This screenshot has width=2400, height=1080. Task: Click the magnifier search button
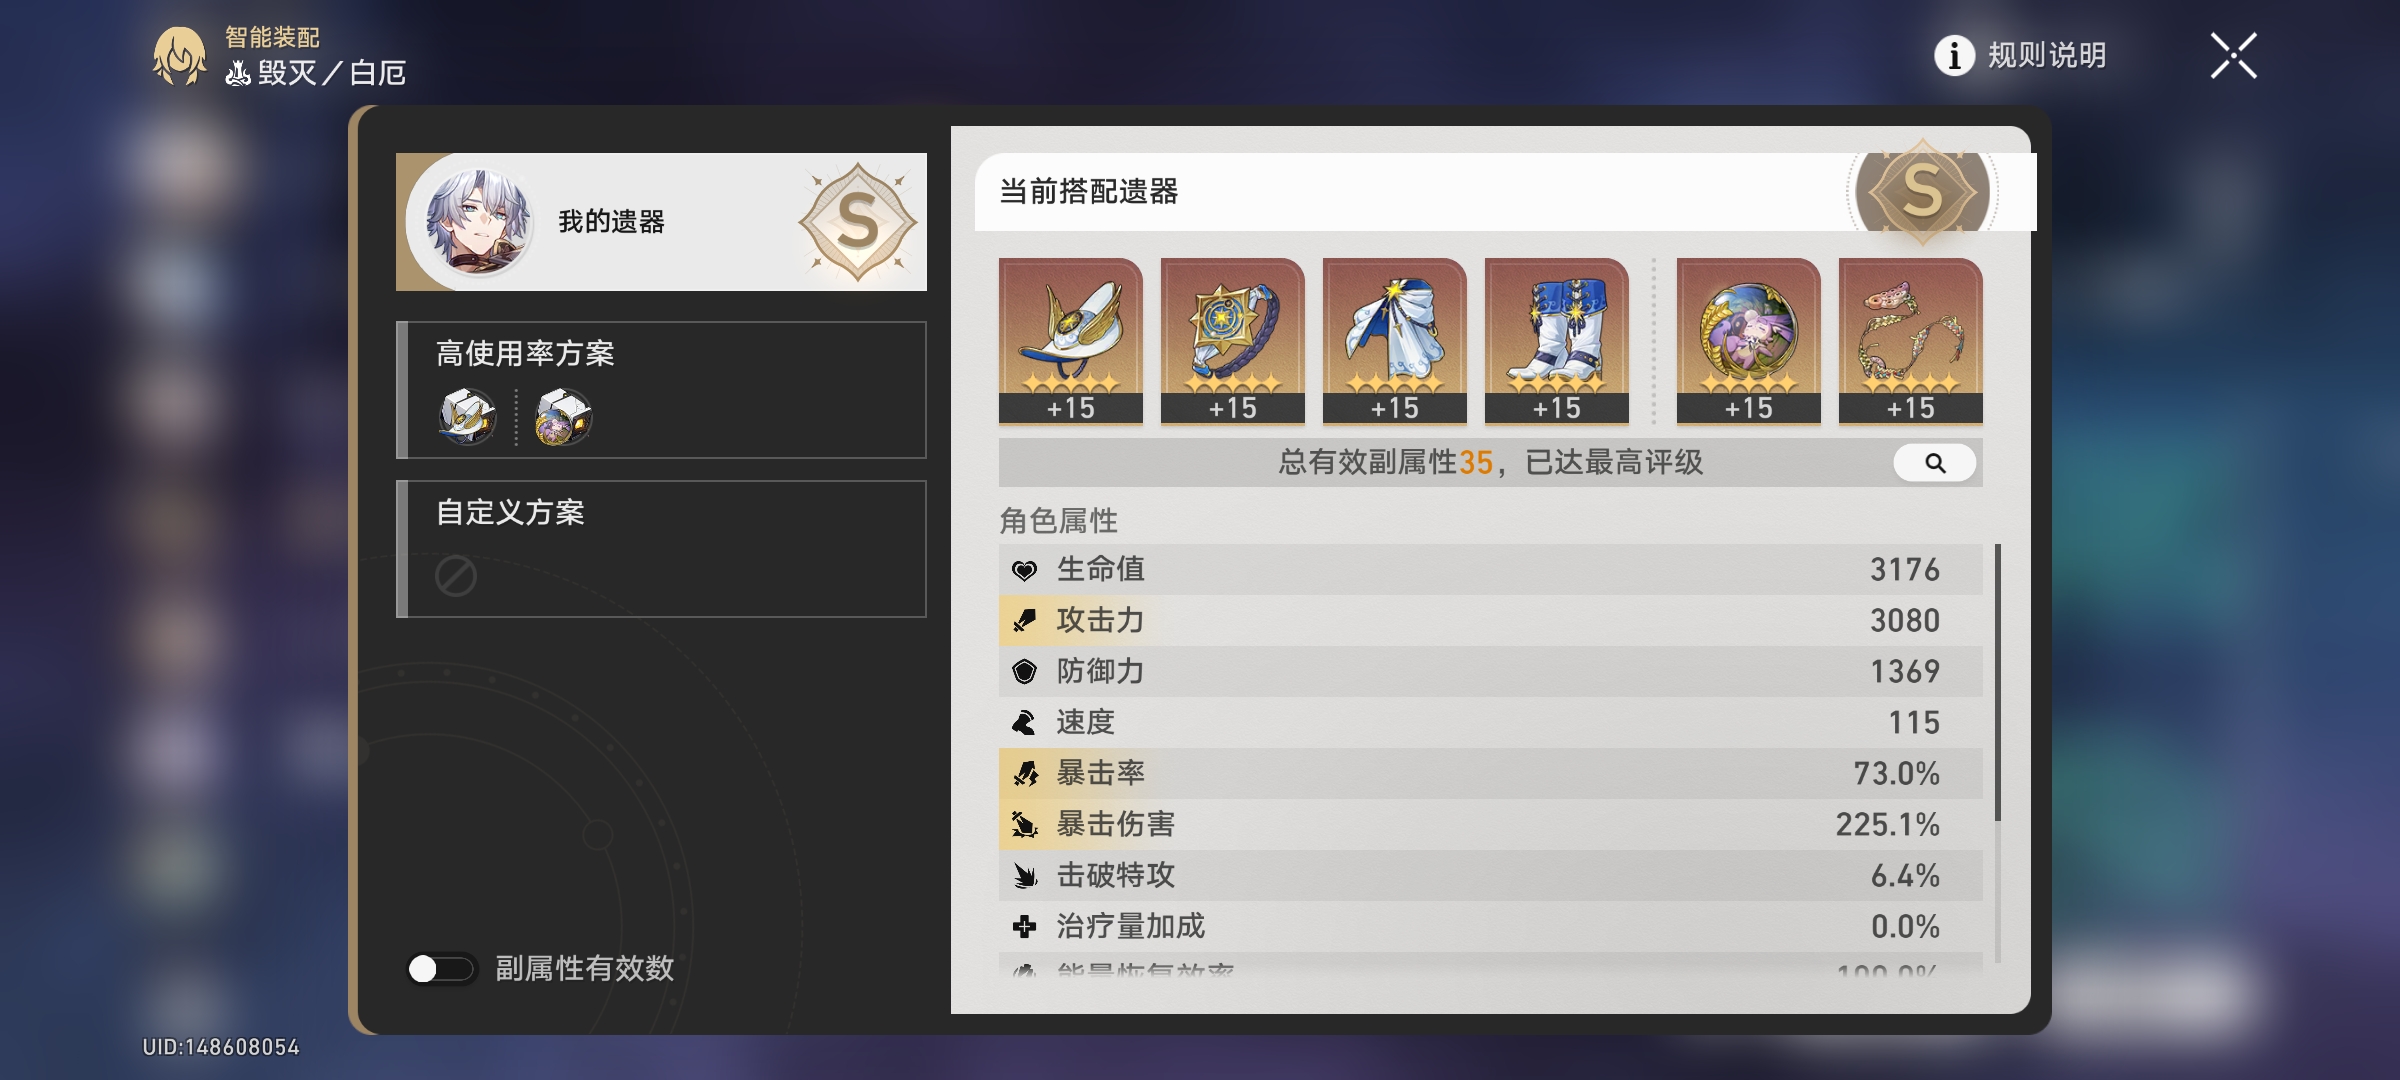point(1935,463)
